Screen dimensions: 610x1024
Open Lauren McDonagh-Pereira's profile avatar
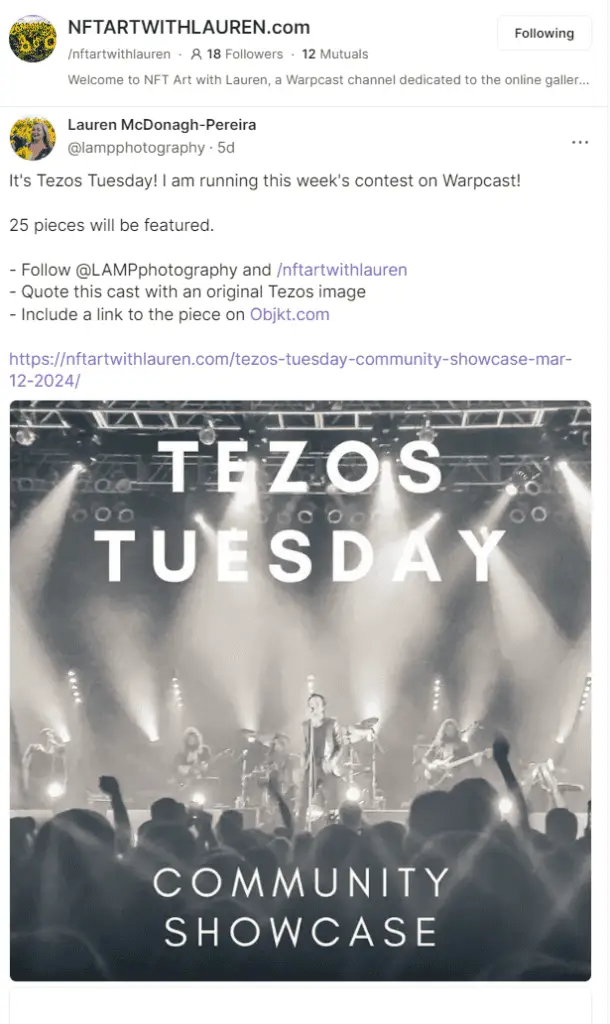pyautogui.click(x=33, y=138)
